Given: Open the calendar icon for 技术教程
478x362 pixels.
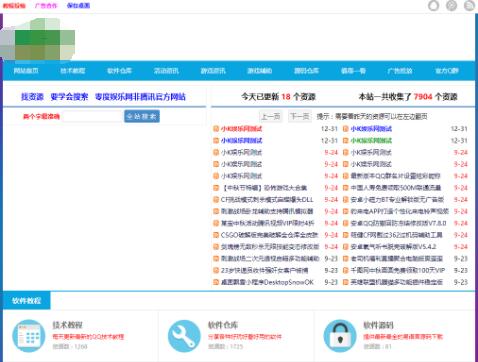Looking at the screenshot, I should [x=29, y=336].
